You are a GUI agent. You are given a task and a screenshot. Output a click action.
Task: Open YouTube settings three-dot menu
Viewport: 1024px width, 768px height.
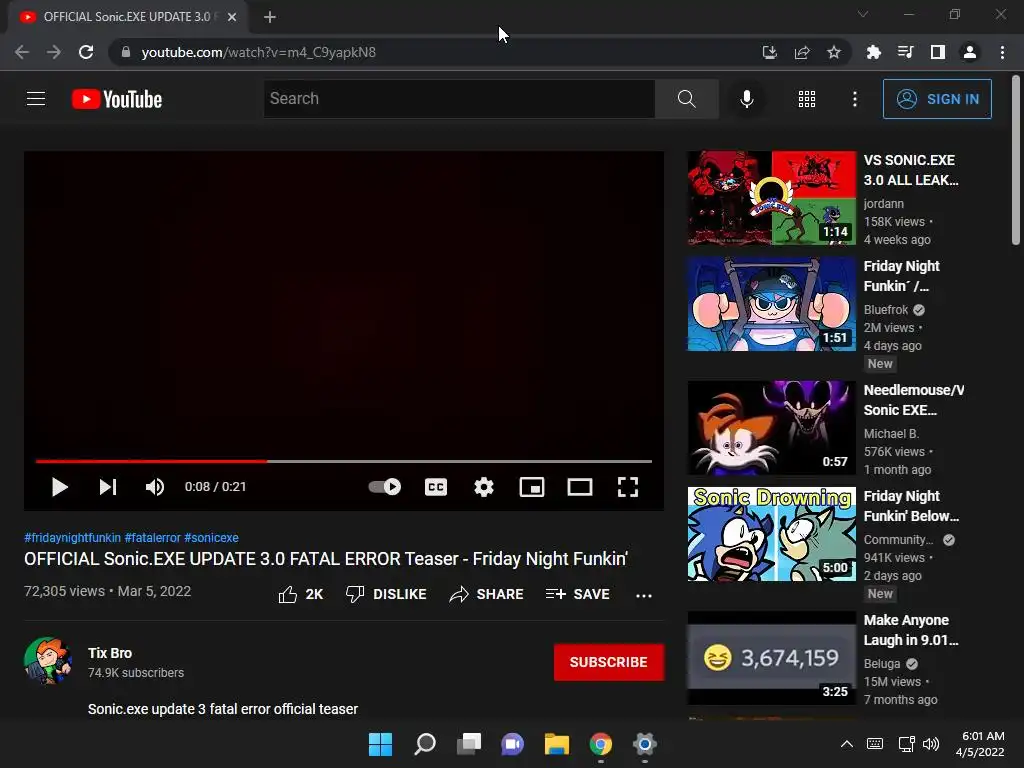[x=854, y=99]
